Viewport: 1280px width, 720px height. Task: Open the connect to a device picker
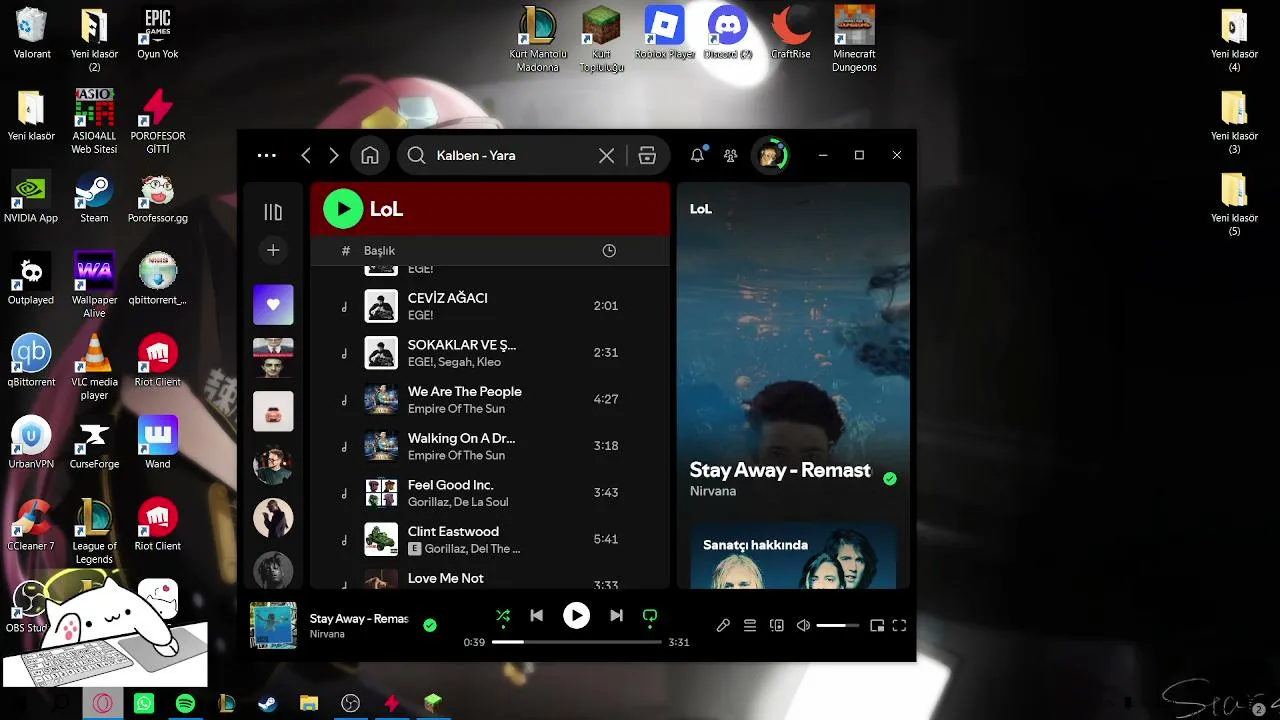(x=777, y=626)
